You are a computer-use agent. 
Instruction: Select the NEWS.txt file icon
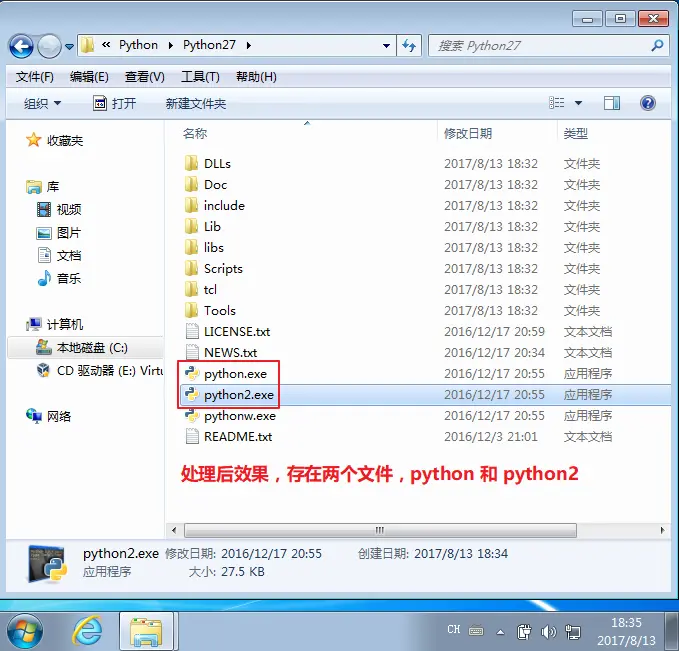pyautogui.click(x=192, y=352)
